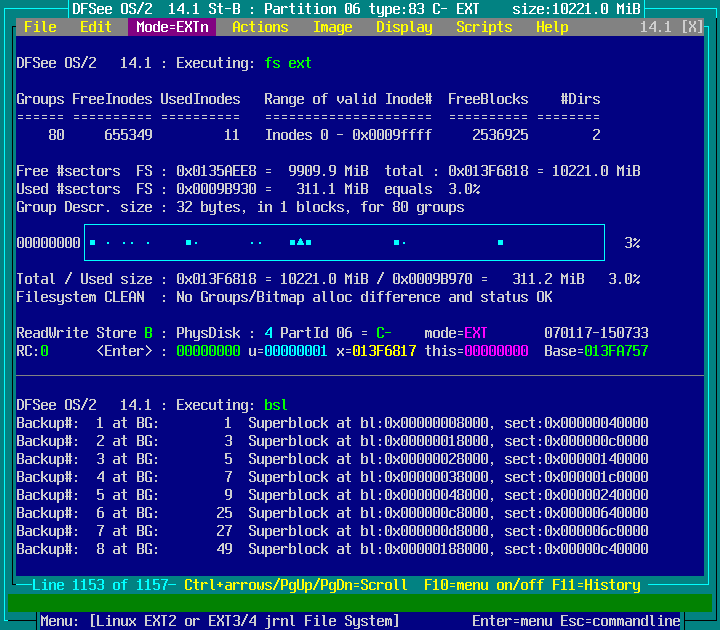The width and height of the screenshot is (720, 630).
Task: Click the yellow 'x=013F6817' value
Action: click(376, 351)
